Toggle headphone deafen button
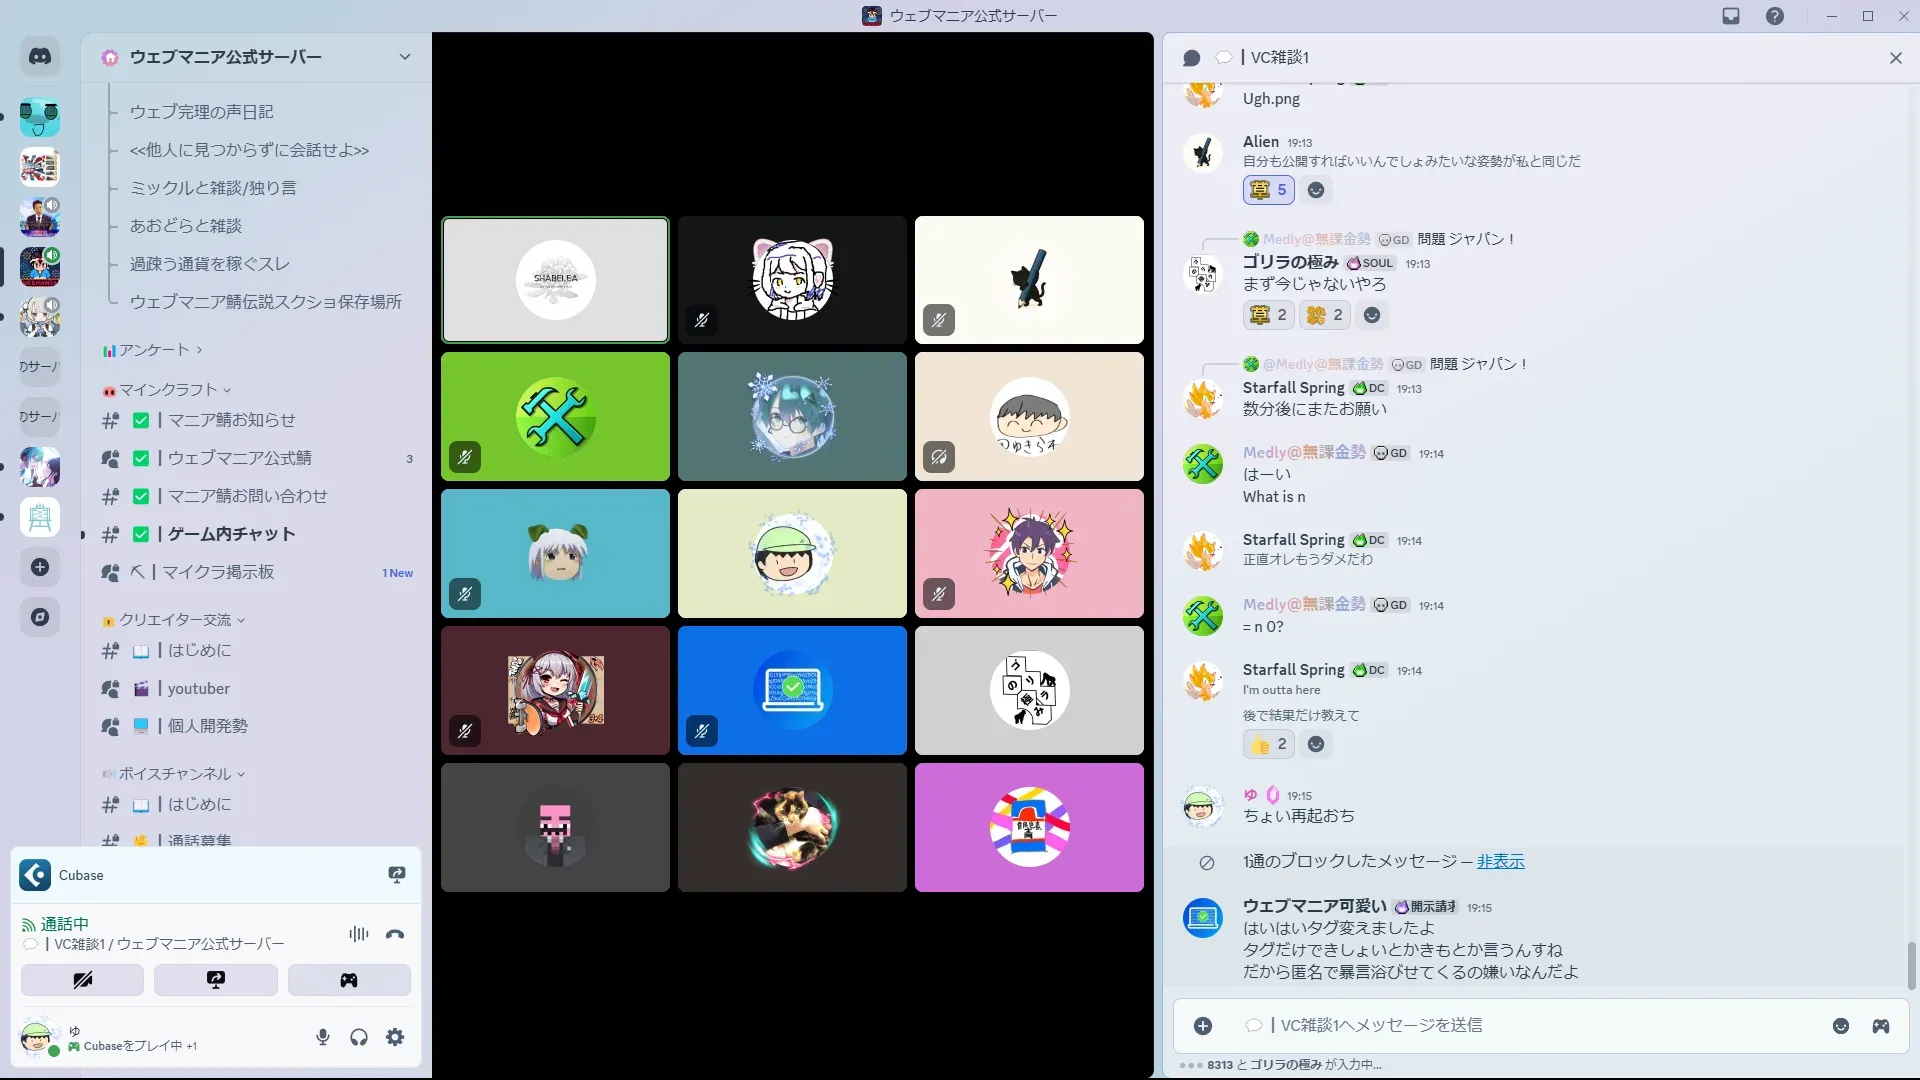 pos(359,1037)
